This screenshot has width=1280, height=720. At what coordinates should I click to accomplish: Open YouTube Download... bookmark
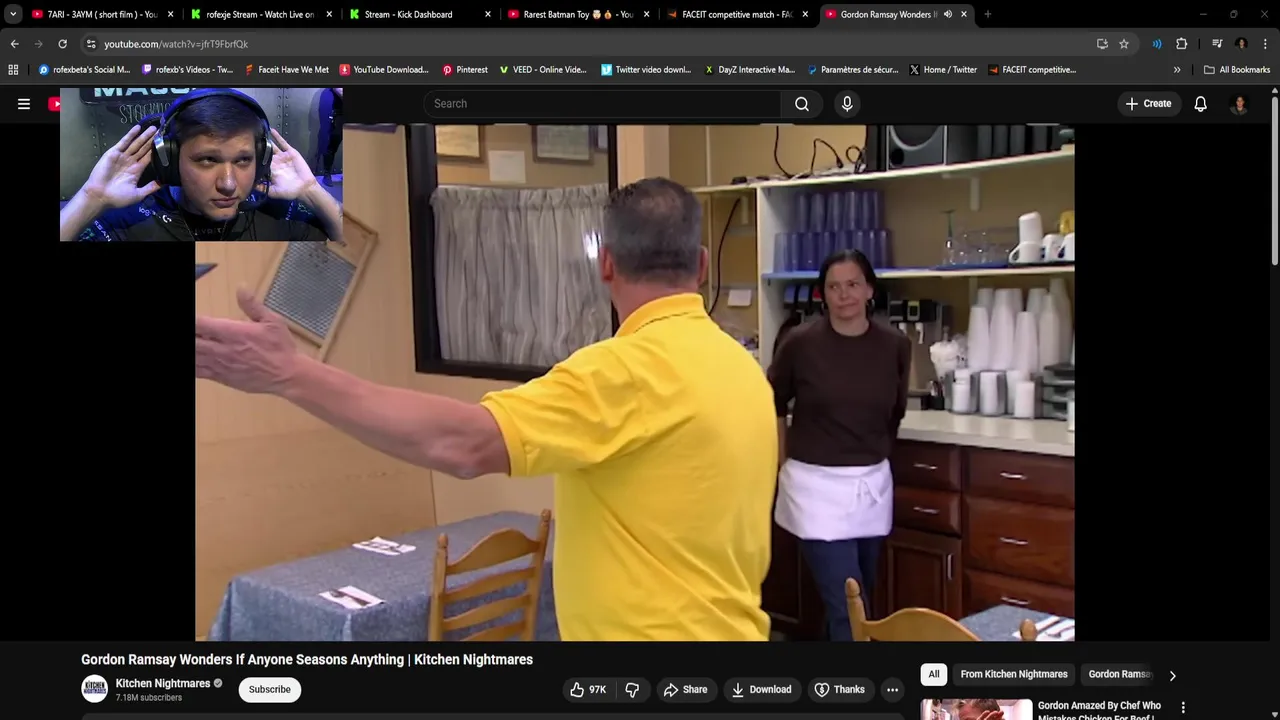384,70
